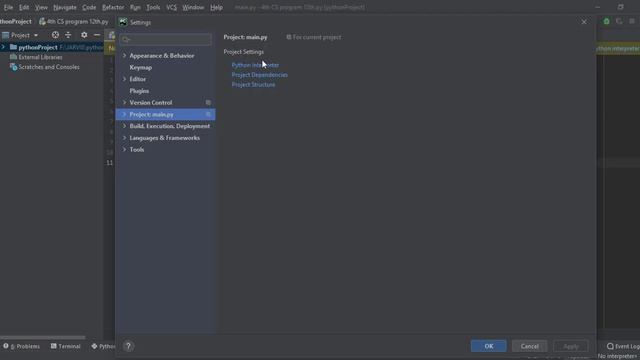Click the disabled Apply button
The width and height of the screenshot is (640, 360).
click(571, 346)
